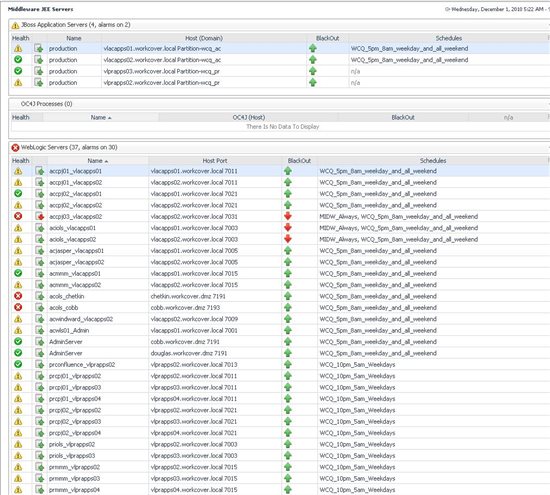The image size is (550, 495).
Task: Click green blackout arrow for acwindward_vlacapps02
Action: tap(288, 319)
